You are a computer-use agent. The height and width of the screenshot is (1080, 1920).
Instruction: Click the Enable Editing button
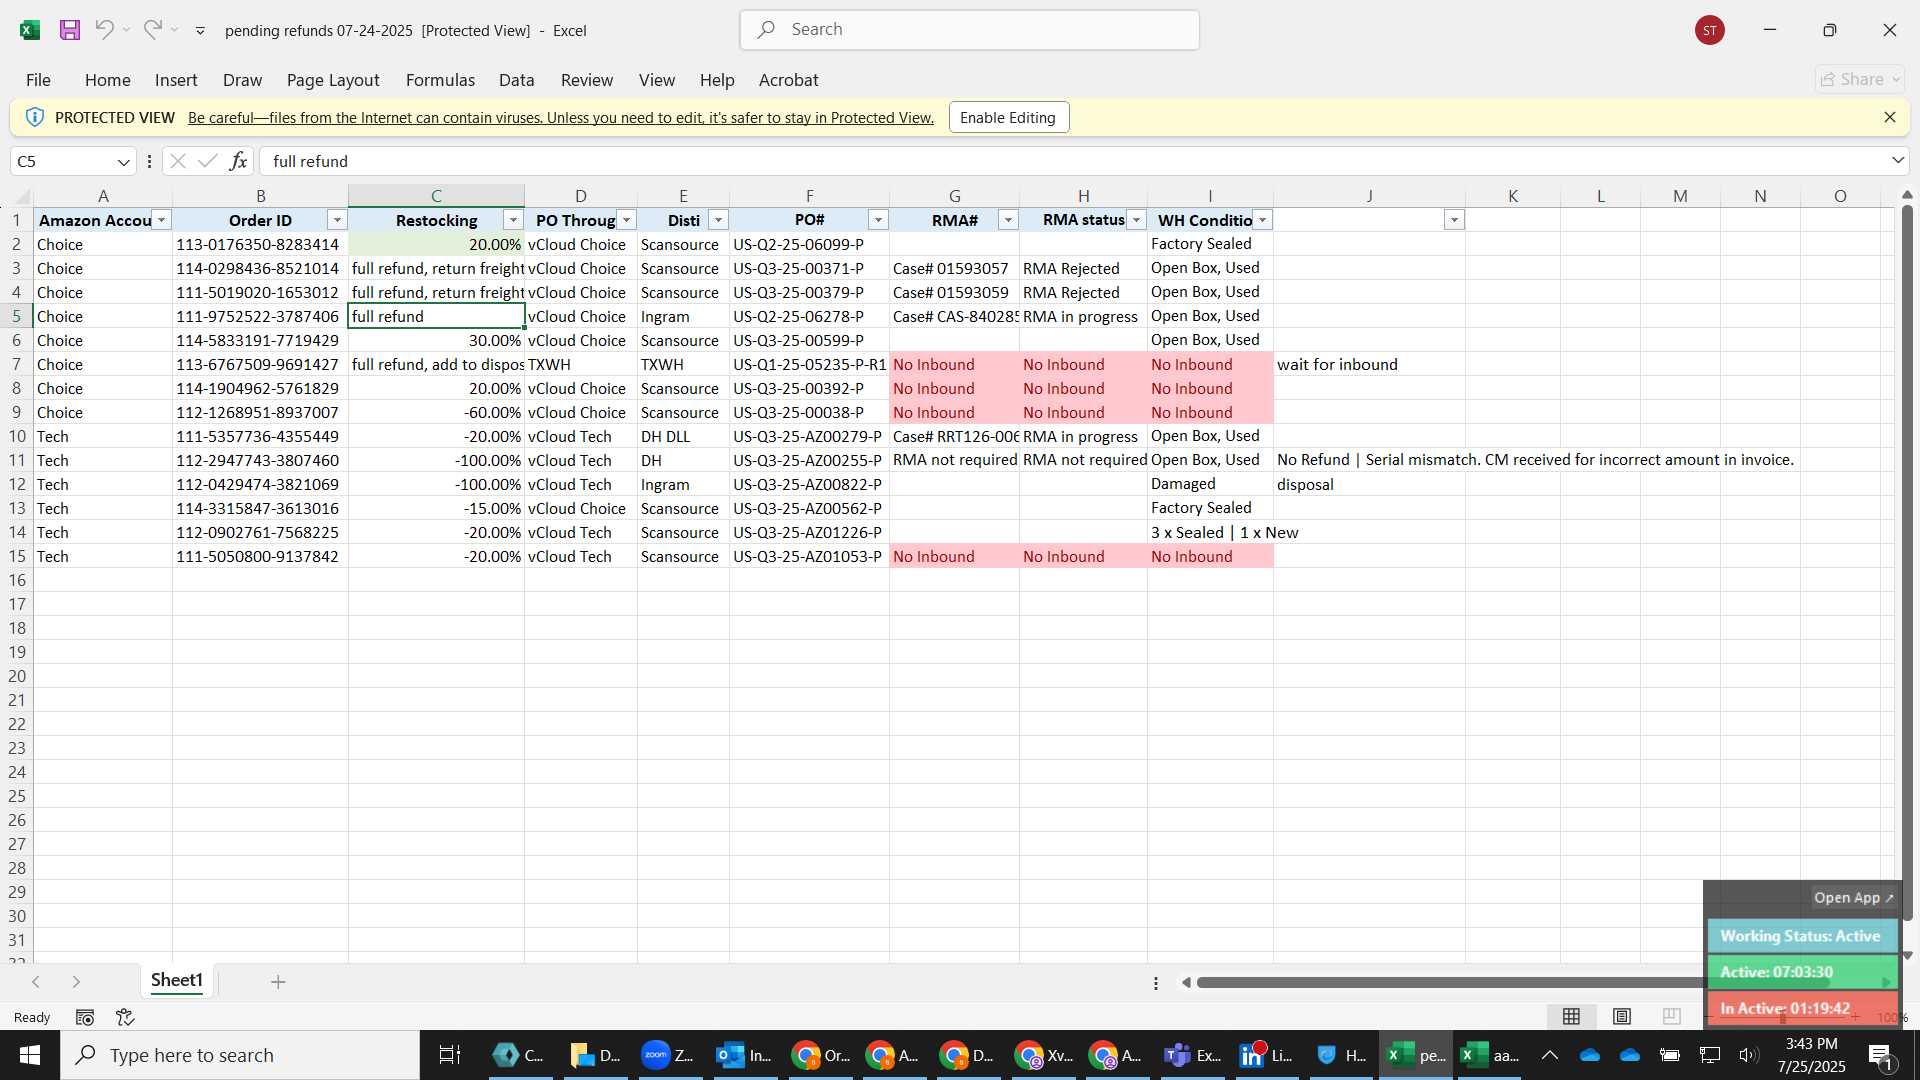[1008, 117]
